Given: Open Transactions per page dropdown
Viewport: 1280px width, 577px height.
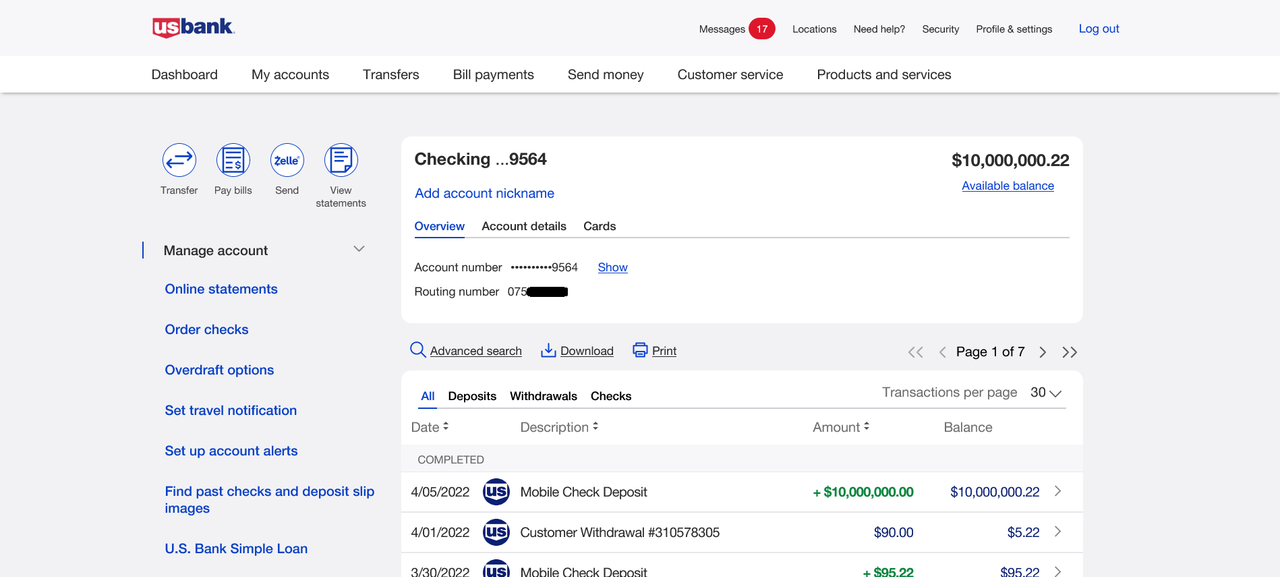Looking at the screenshot, I should 1046,393.
